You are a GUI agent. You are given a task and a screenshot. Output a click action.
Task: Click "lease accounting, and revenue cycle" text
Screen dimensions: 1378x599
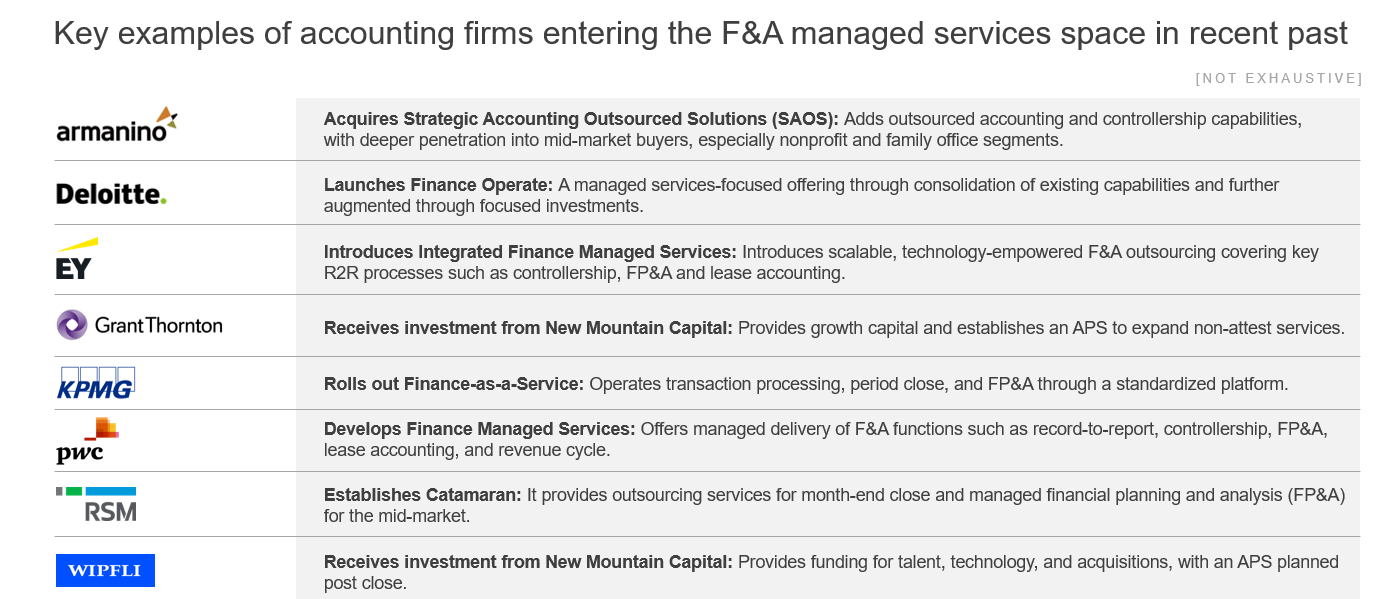(x=466, y=450)
